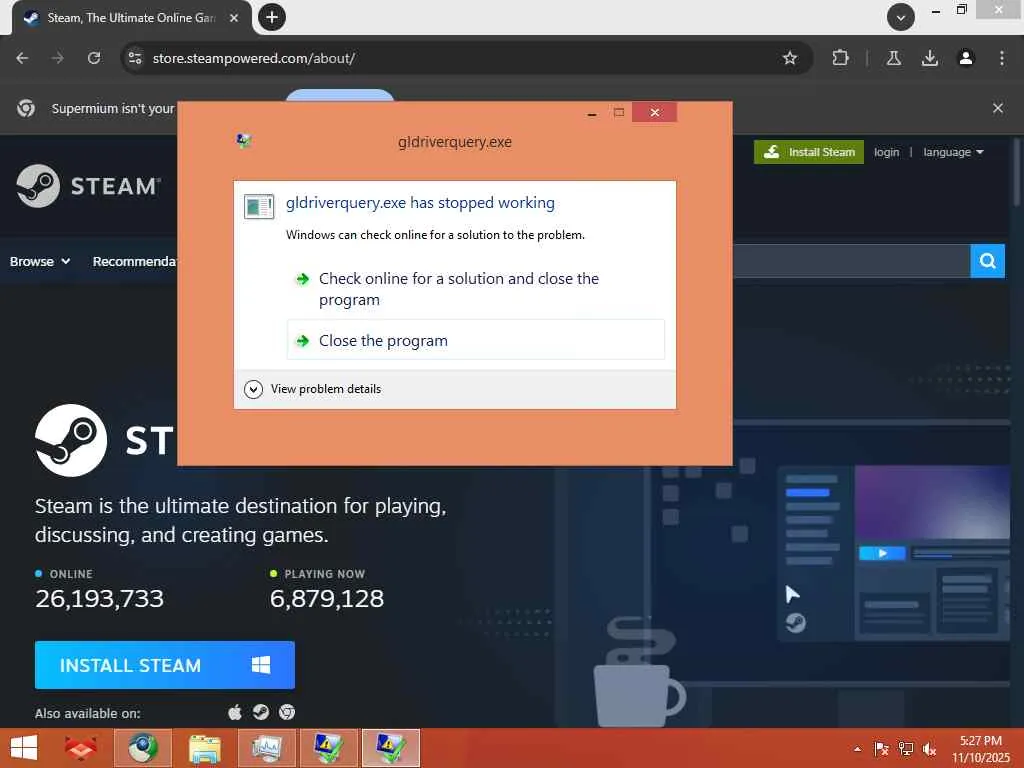This screenshot has width=1024, height=768.
Task: Expand View problem details
Action: tap(313, 389)
